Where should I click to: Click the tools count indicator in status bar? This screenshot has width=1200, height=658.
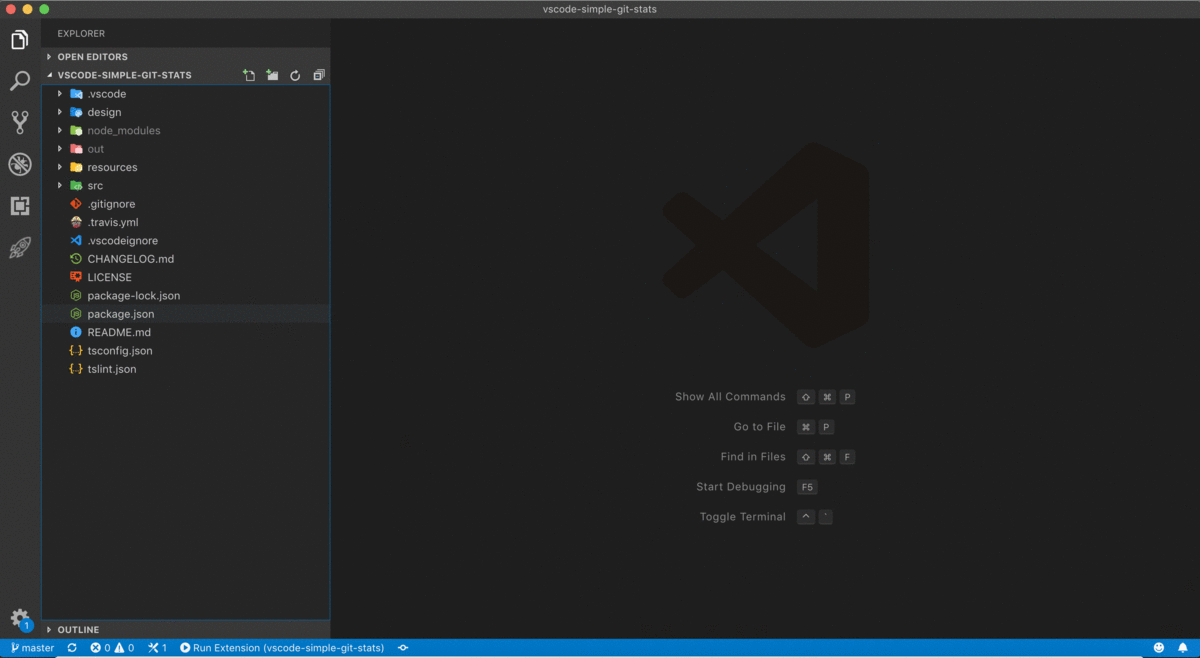click(157, 648)
